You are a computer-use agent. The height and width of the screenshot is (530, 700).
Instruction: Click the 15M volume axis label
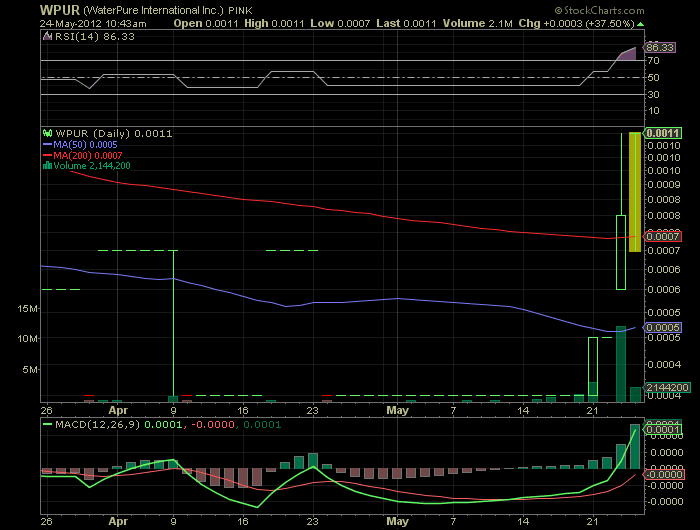tap(27, 309)
